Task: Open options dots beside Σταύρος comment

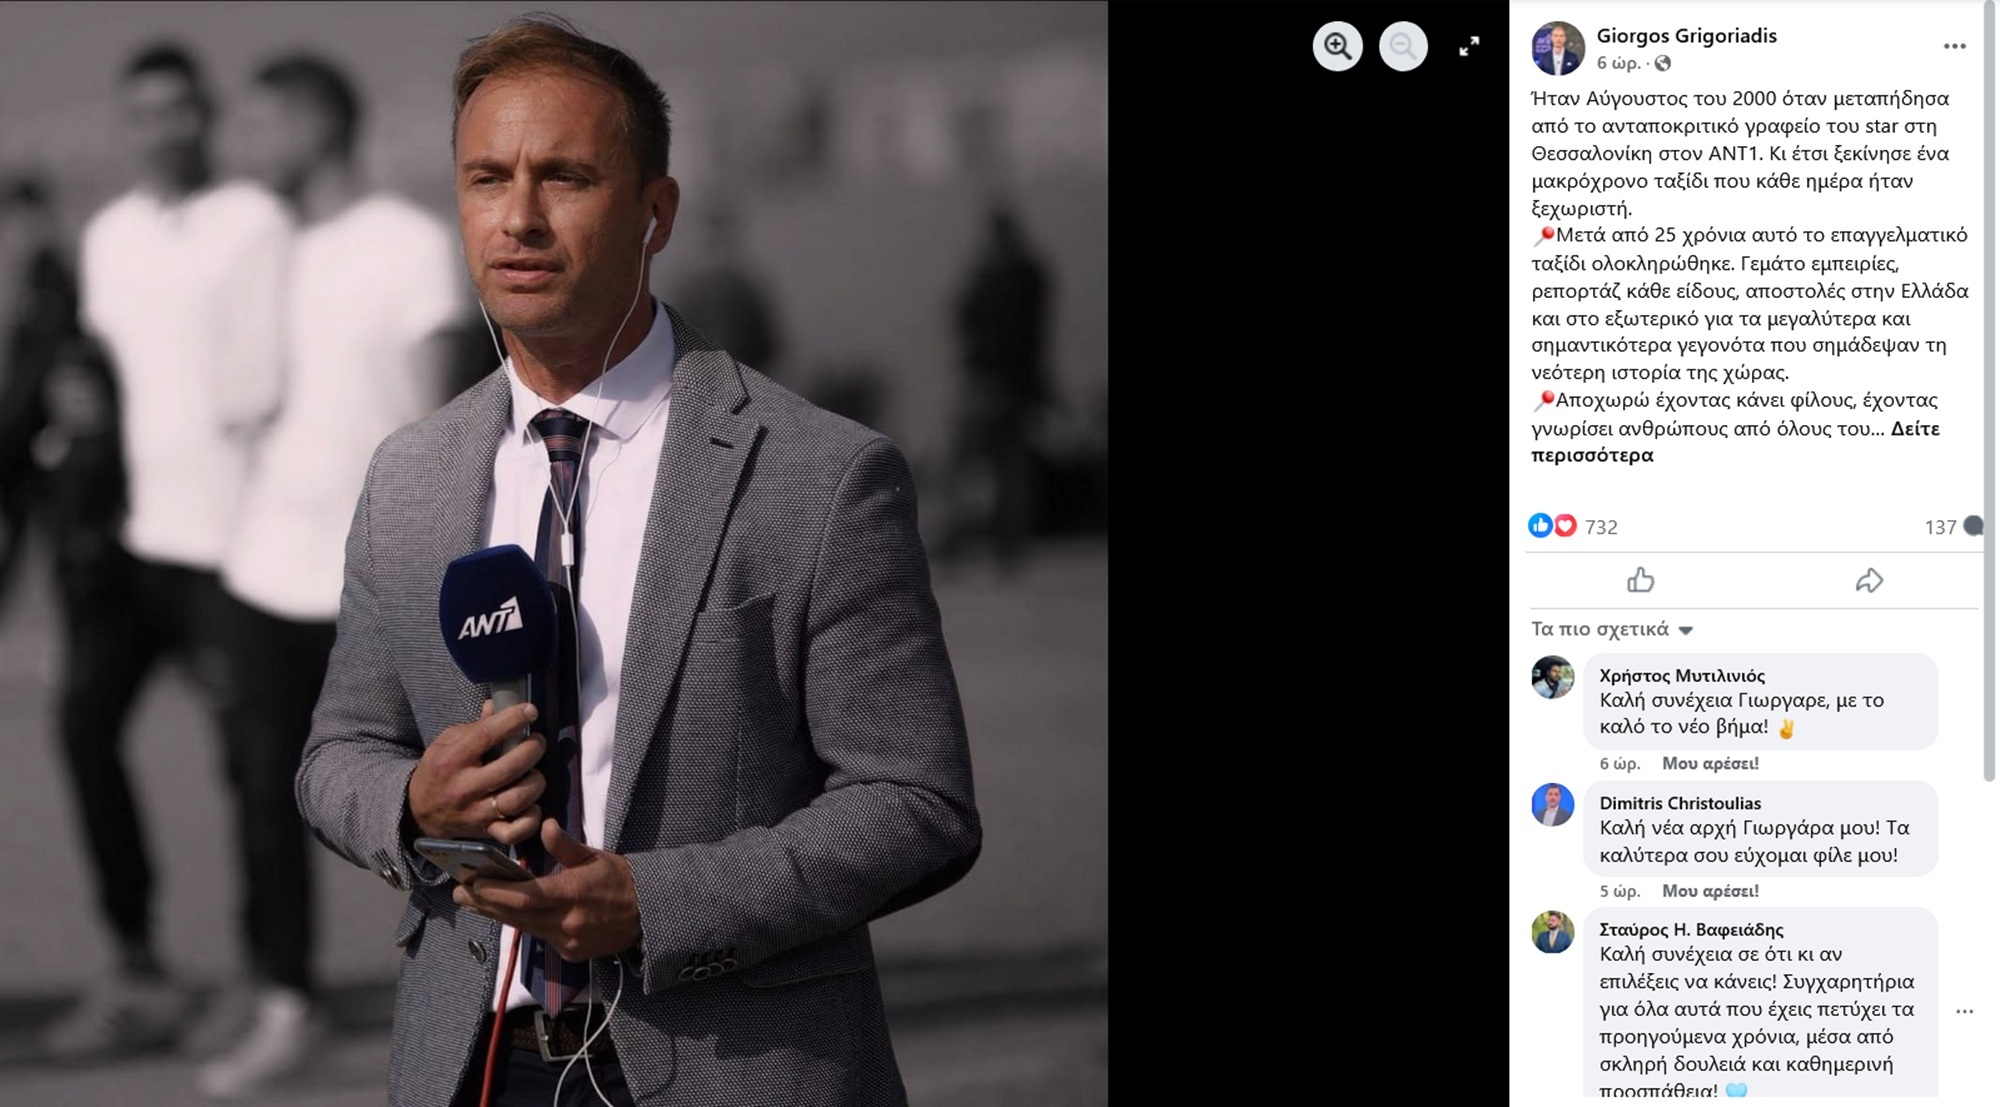Action: click(1964, 1011)
